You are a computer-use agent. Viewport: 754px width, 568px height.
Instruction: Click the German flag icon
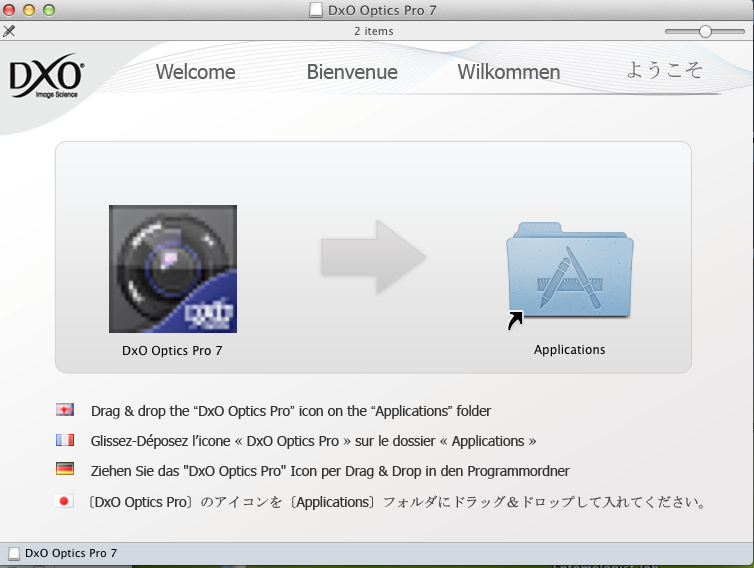point(64,469)
